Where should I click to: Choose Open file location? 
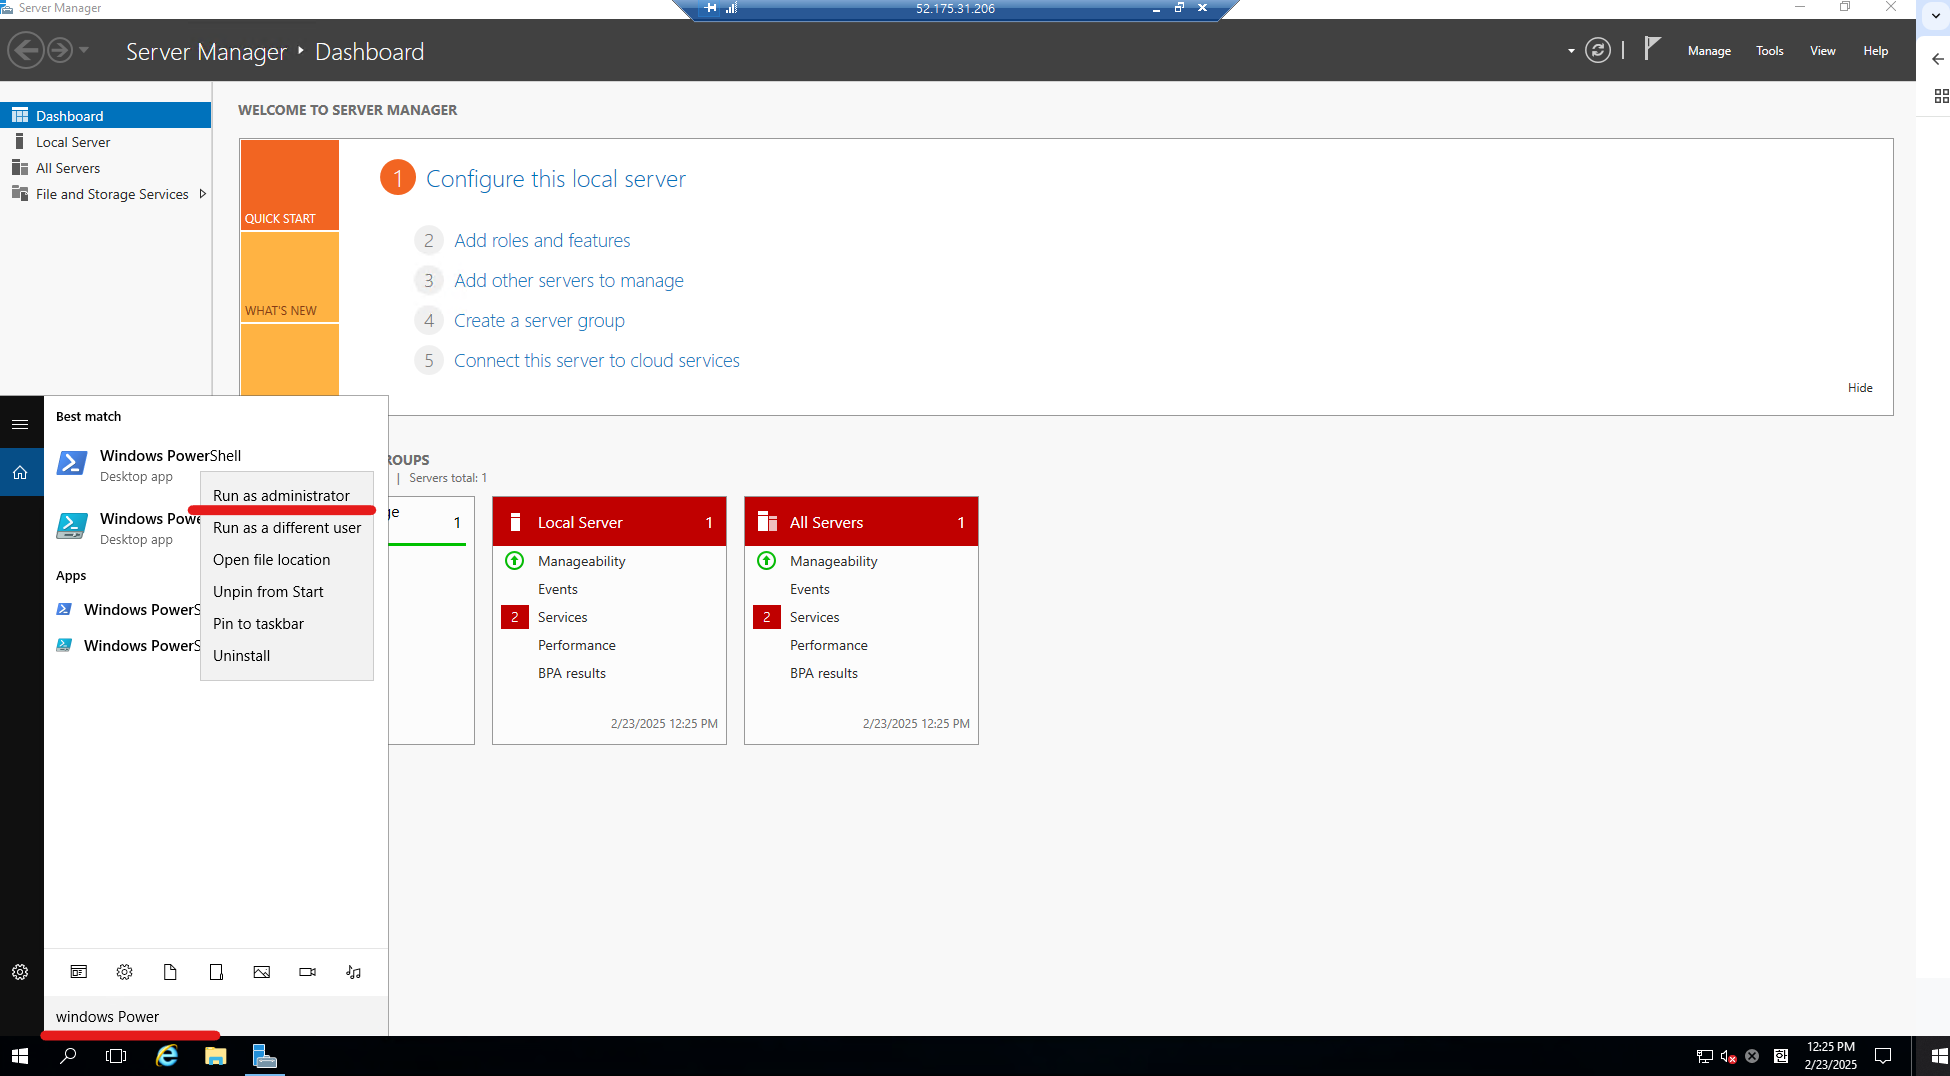click(287, 560)
